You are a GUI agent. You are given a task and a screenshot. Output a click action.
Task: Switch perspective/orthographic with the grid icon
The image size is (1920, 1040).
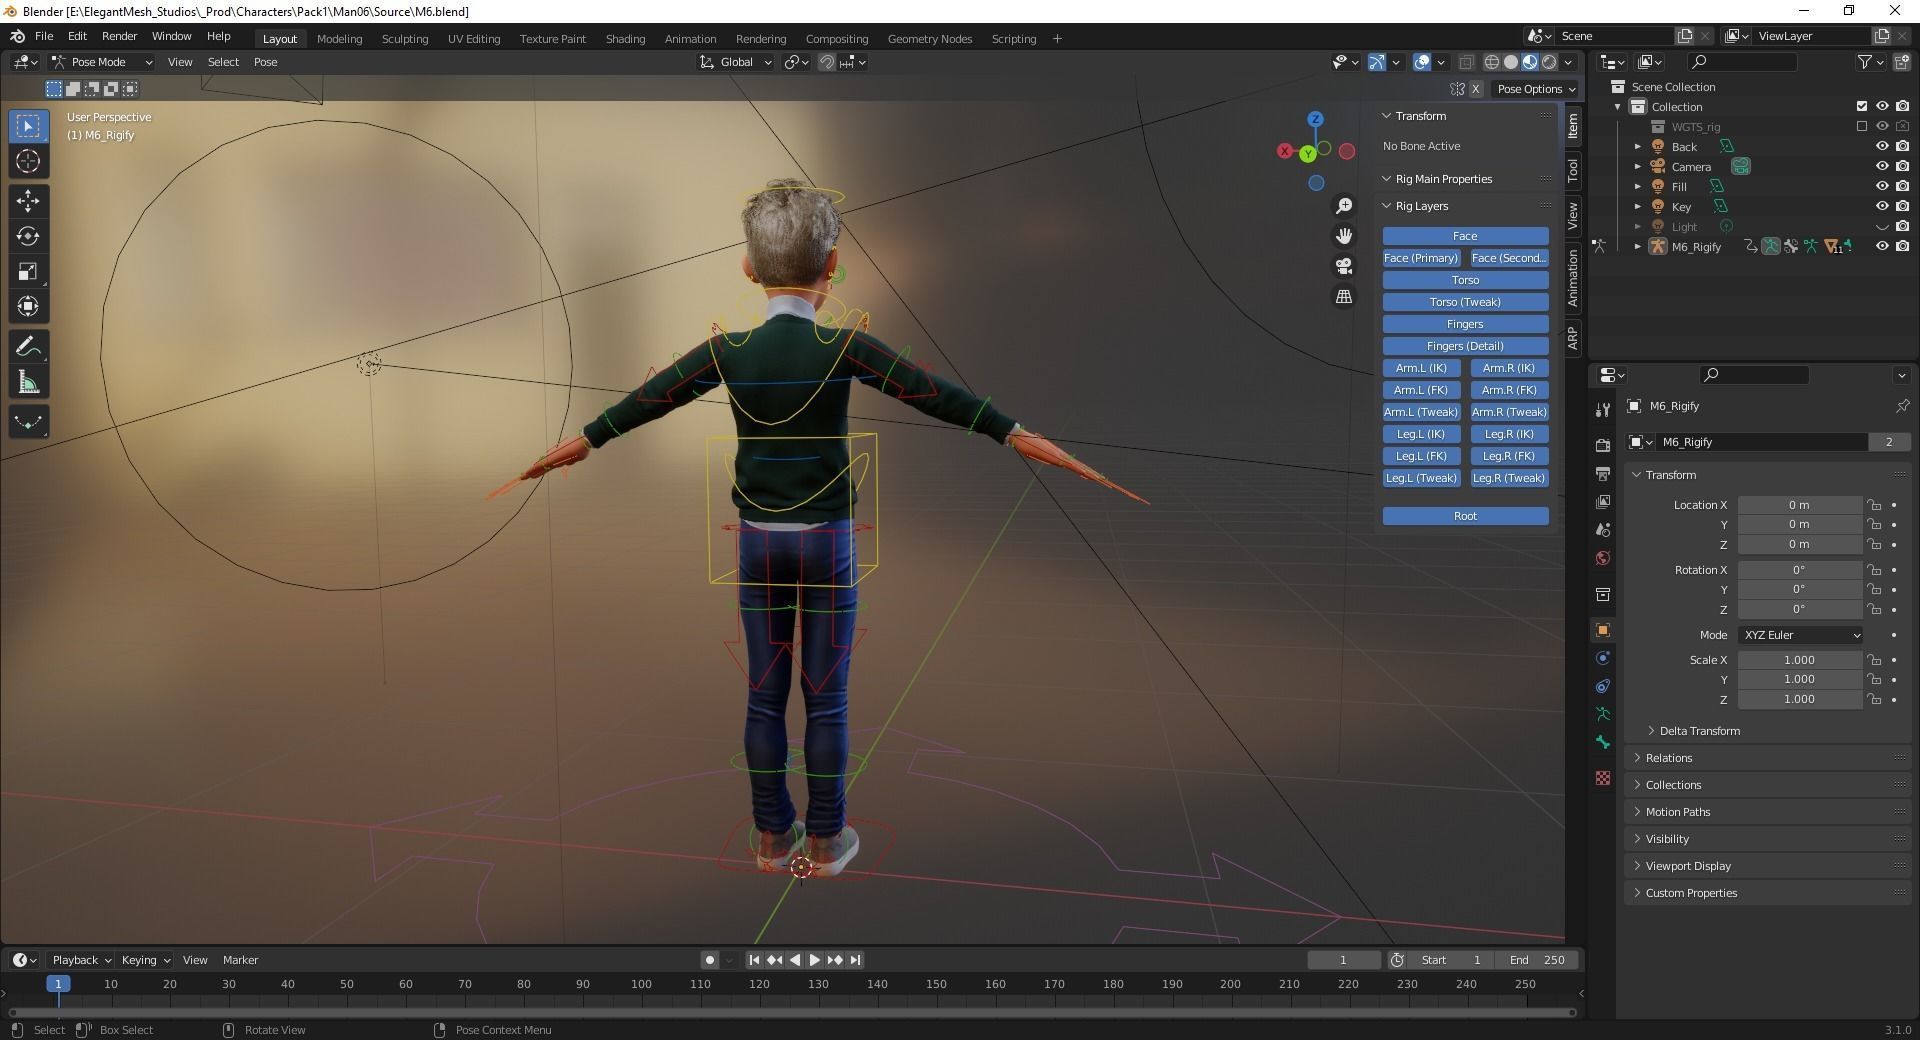1344,297
